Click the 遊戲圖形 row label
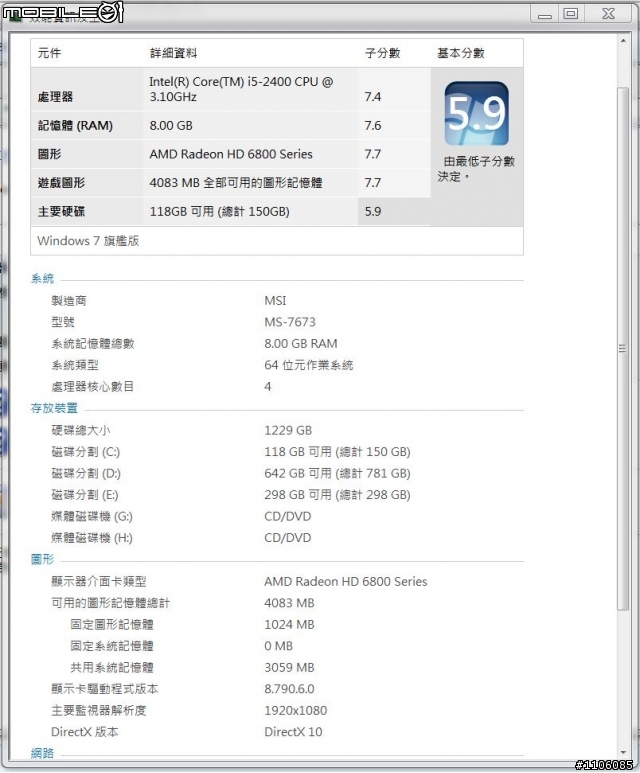This screenshot has width=640, height=773. 61,183
